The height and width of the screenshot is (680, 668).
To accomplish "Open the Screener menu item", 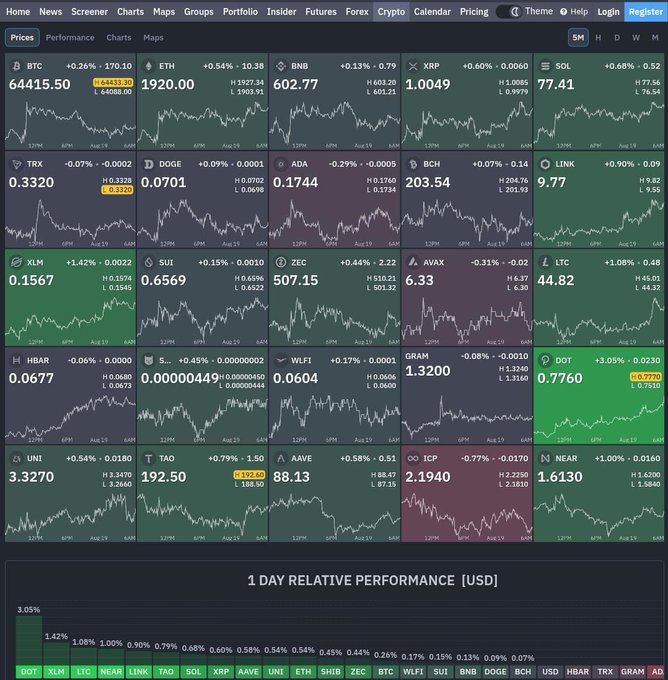I will [89, 12].
